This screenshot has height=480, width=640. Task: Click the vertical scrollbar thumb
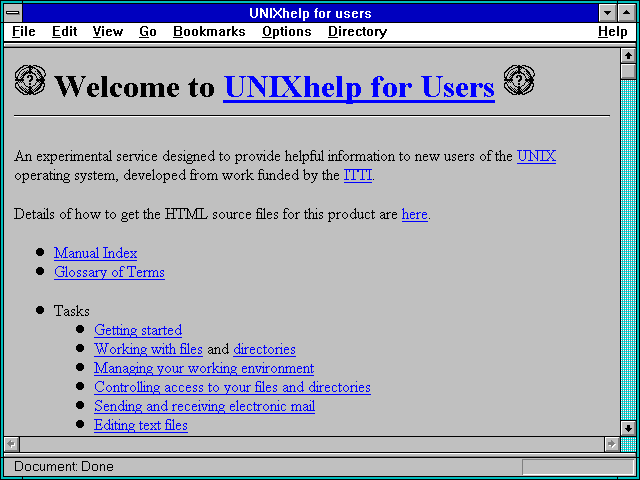(x=628, y=71)
